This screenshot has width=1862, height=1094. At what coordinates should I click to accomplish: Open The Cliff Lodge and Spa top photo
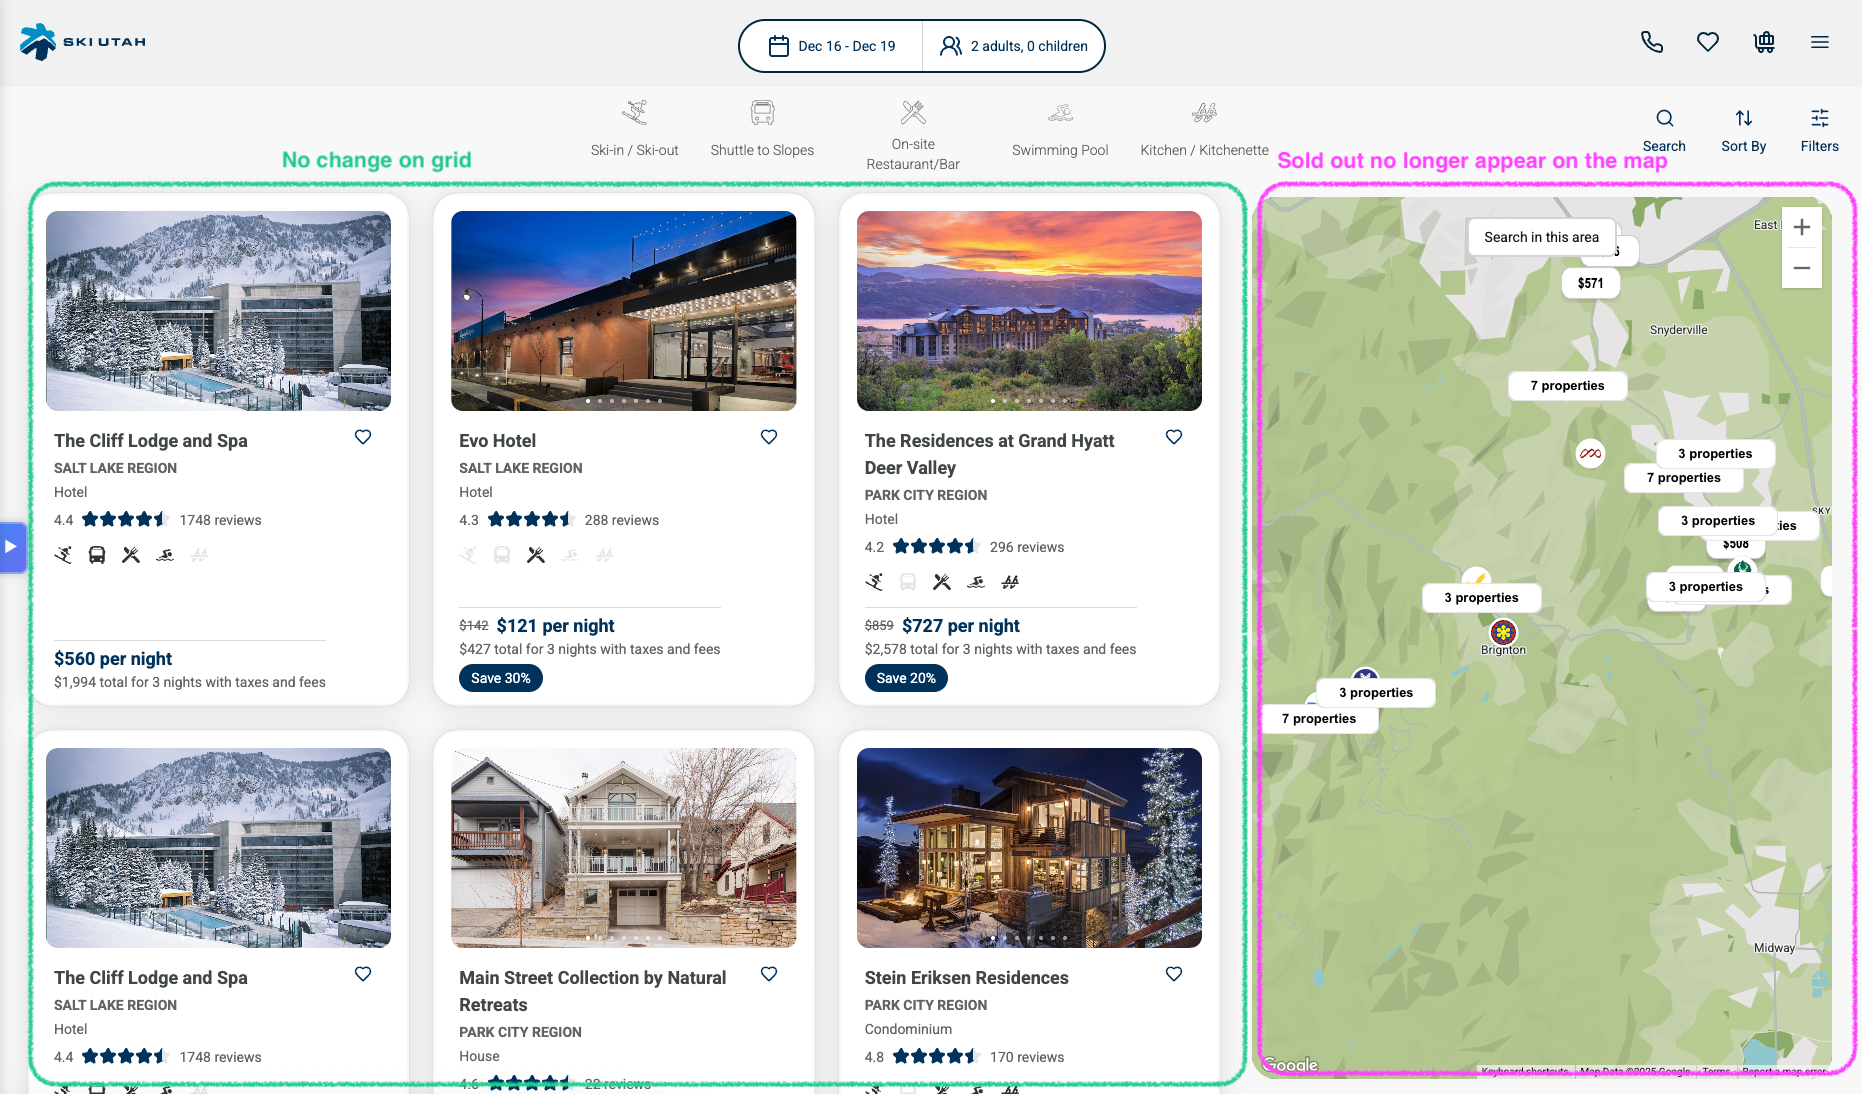(x=218, y=311)
